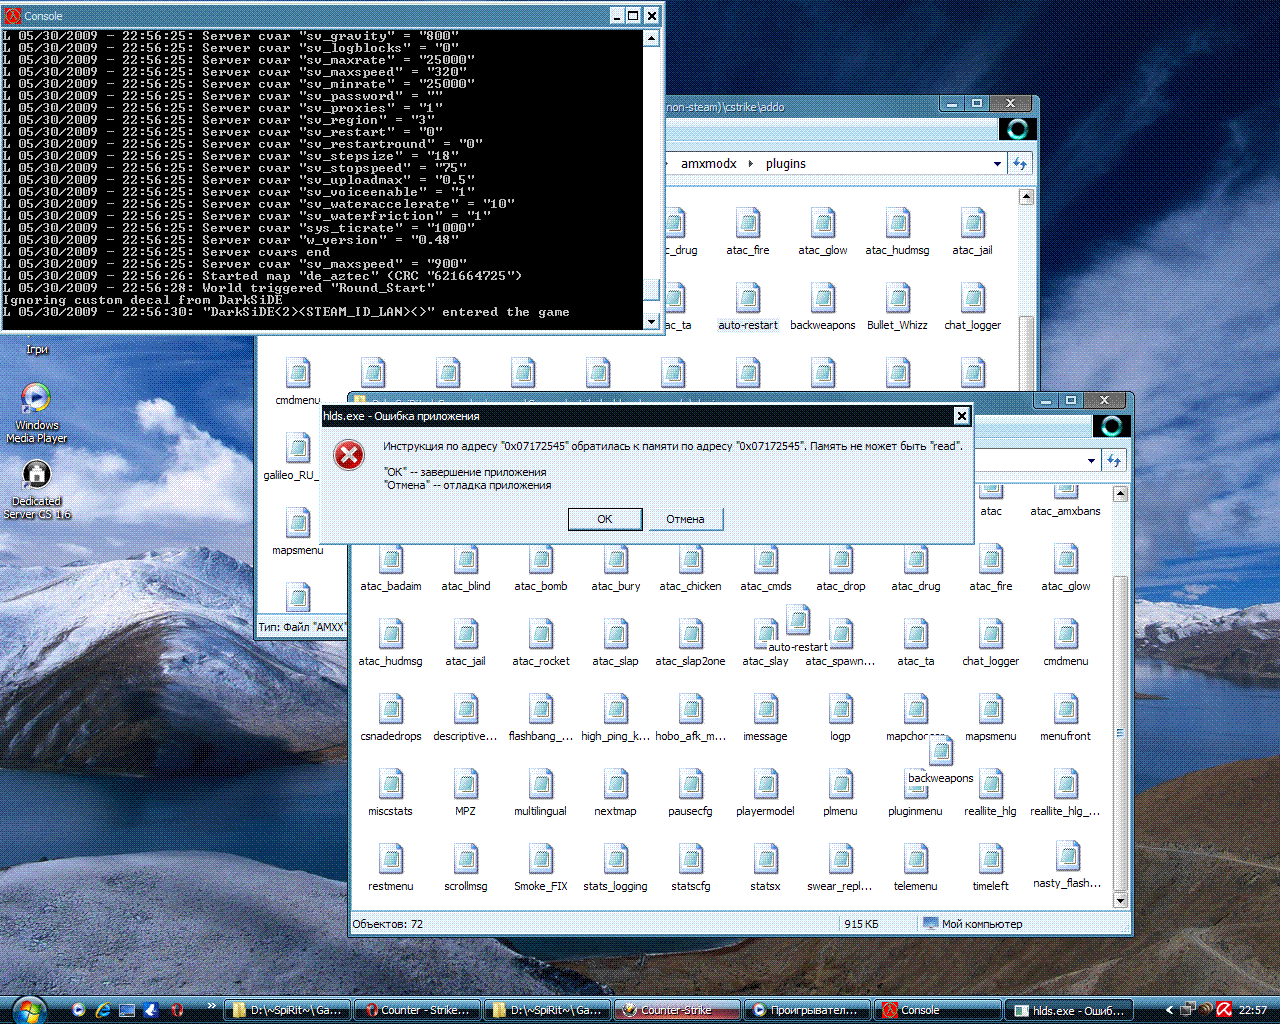Click refresh button beside the plugins address bar

tap(1020, 164)
